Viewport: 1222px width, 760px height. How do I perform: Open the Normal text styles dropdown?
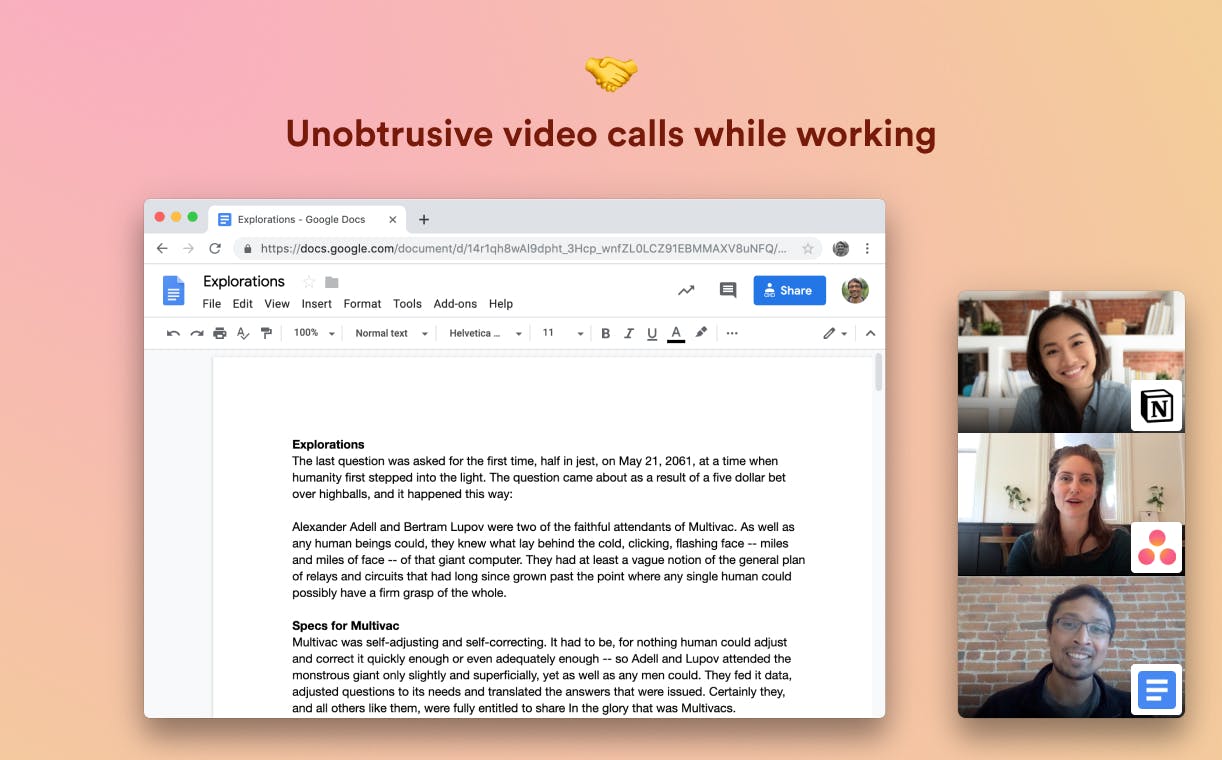(x=390, y=332)
